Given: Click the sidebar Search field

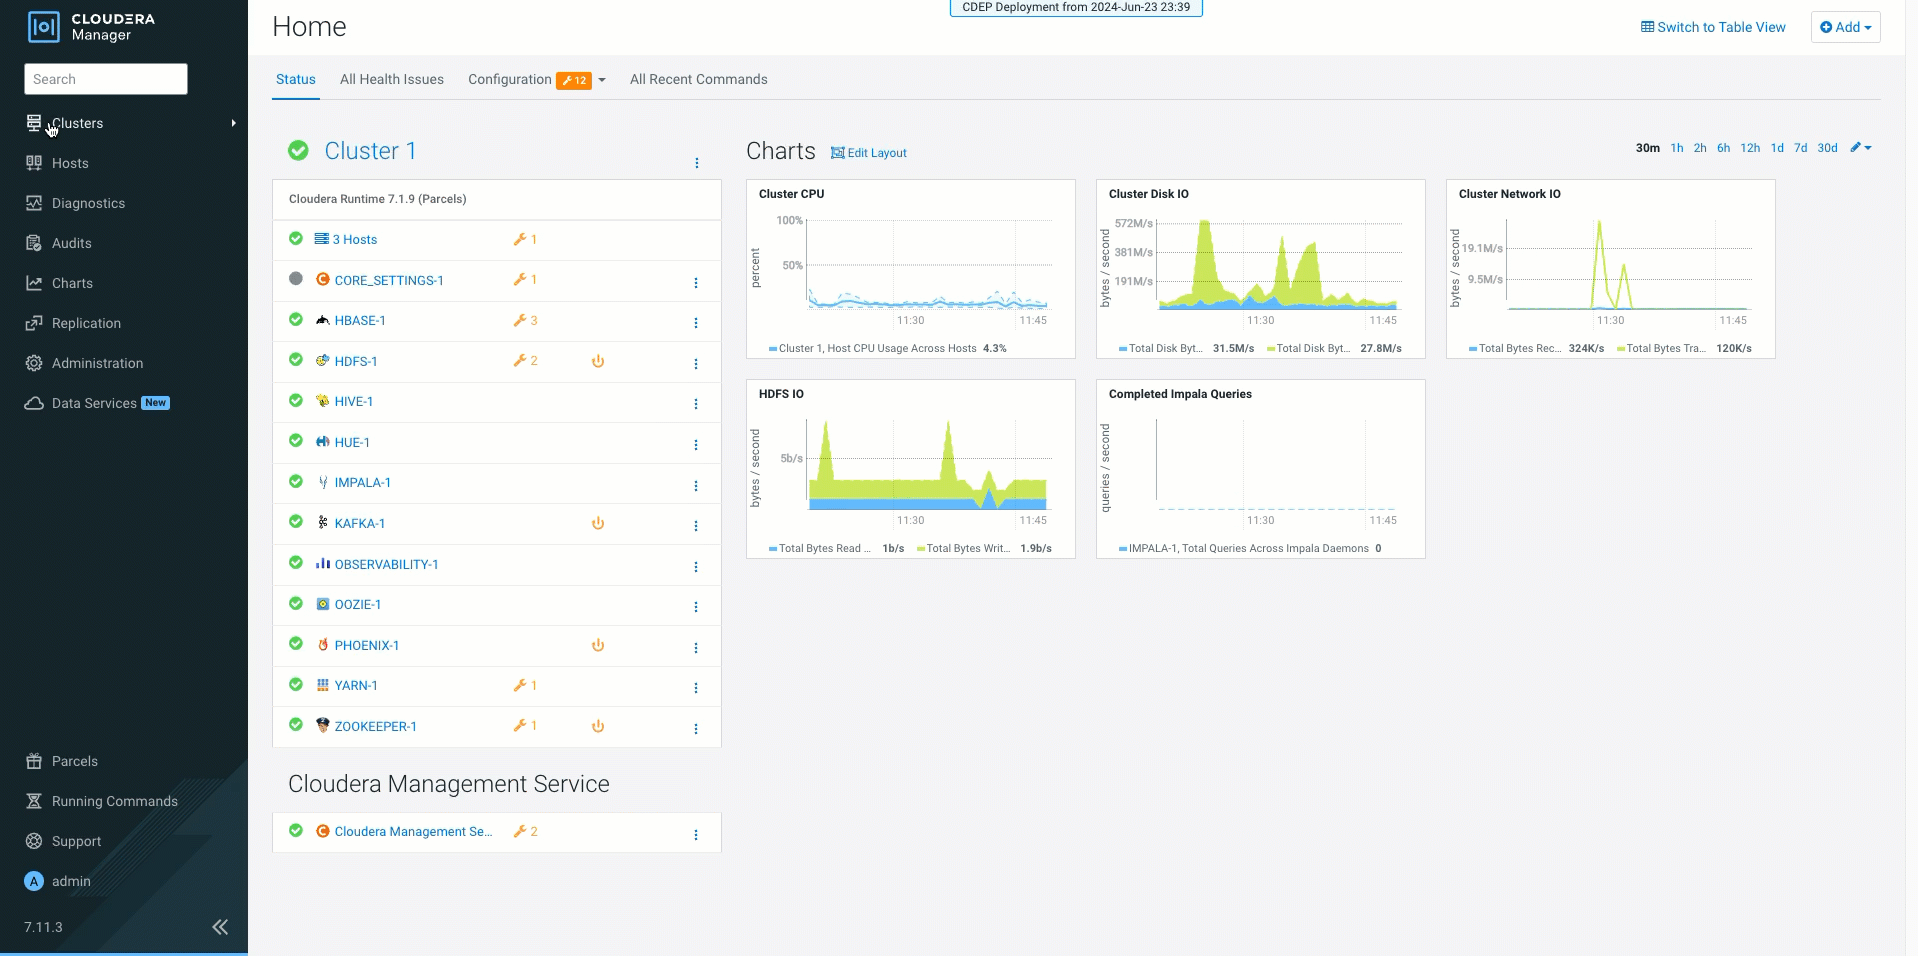Looking at the screenshot, I should [106, 79].
